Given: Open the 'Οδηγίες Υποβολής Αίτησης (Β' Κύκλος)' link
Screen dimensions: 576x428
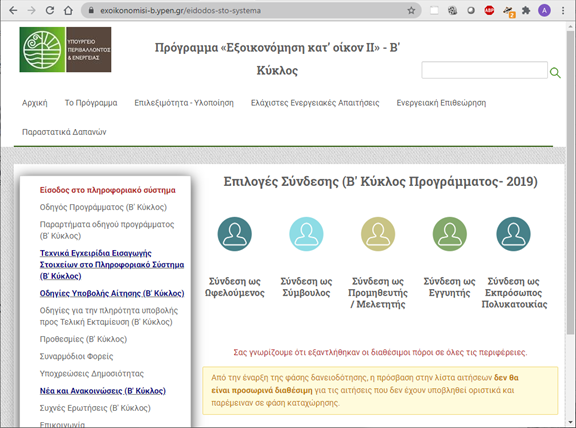Looking at the screenshot, I should (x=112, y=294).
